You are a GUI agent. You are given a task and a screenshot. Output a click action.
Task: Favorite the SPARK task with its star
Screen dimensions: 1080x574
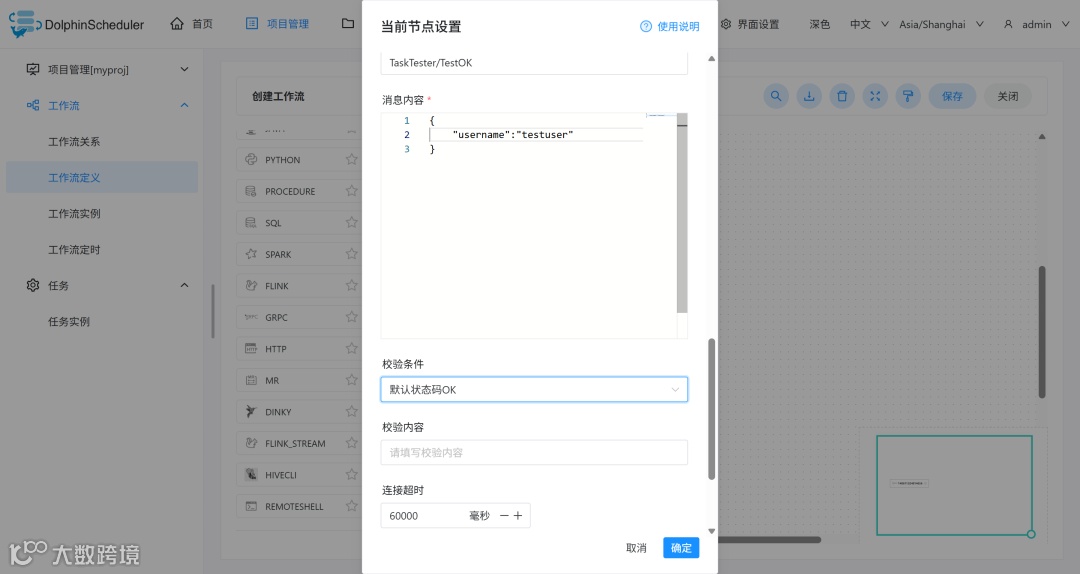[x=352, y=254]
